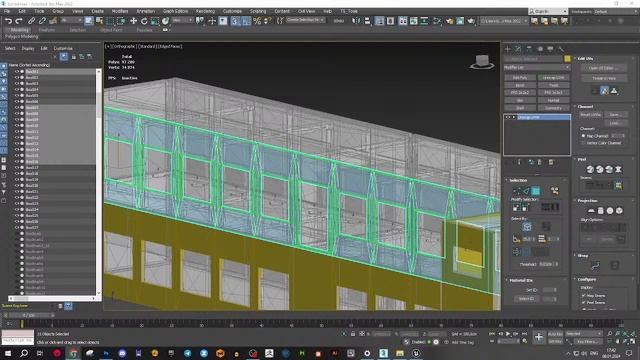The image size is (640, 360).
Task: Select the Unlink Selection tool icon
Action: pos(42,20)
